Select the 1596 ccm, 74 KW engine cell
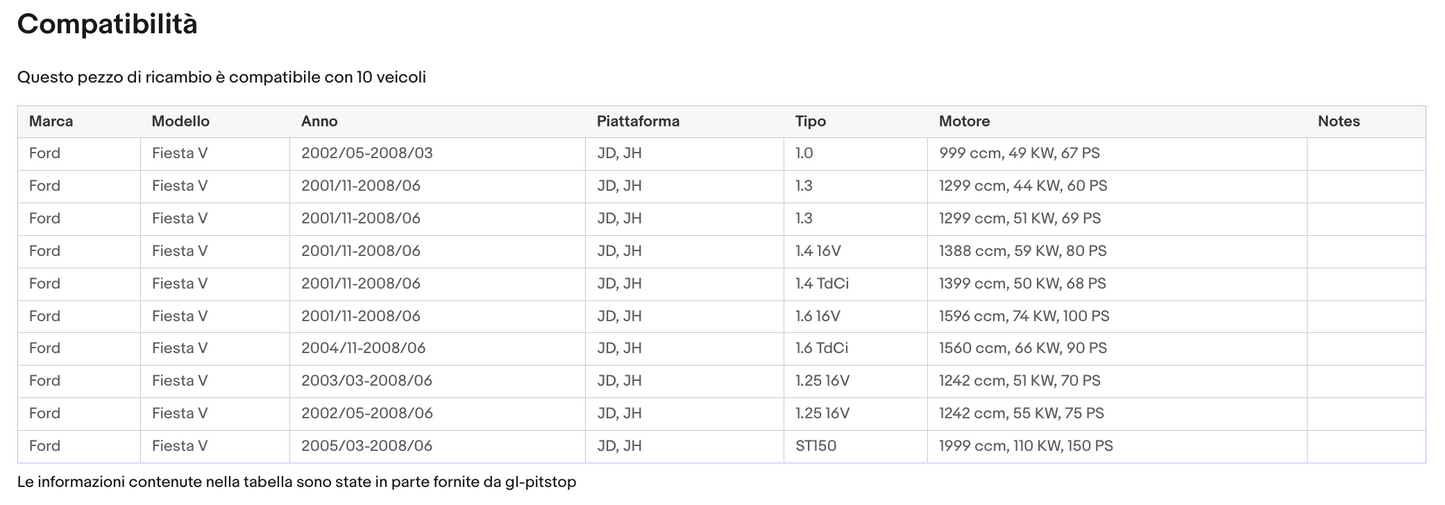Screen dimensions: 1445x505 pyautogui.click(x=1024, y=316)
